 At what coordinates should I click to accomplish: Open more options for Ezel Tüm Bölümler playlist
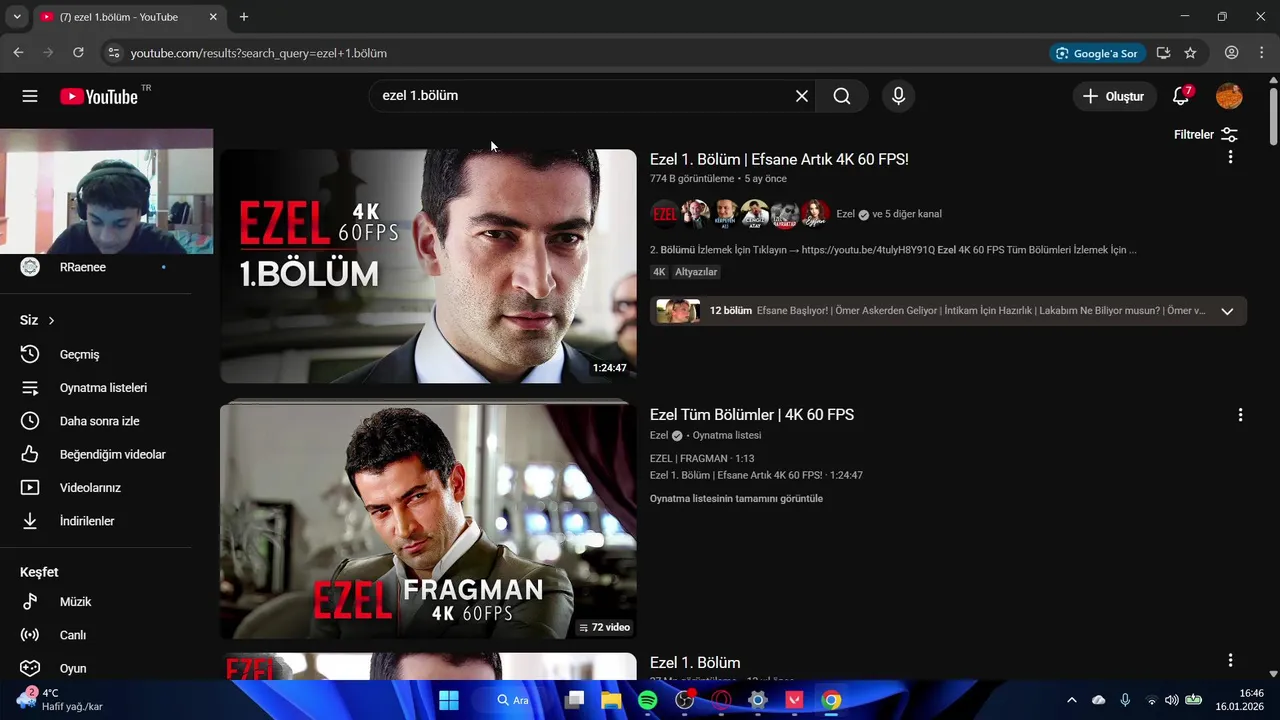click(x=1240, y=414)
